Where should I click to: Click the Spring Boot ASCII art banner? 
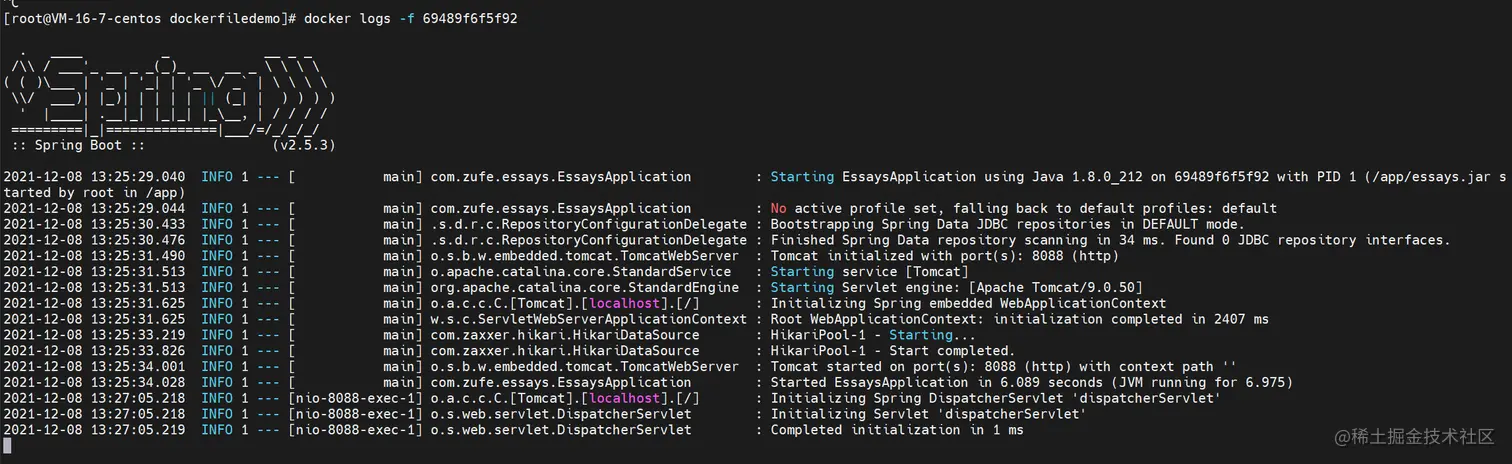point(170,98)
